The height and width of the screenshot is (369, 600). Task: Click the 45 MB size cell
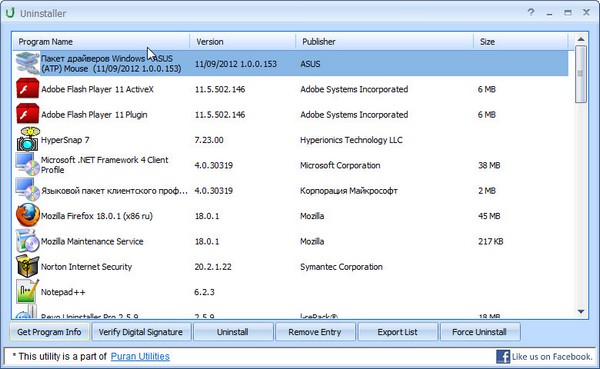pos(489,216)
